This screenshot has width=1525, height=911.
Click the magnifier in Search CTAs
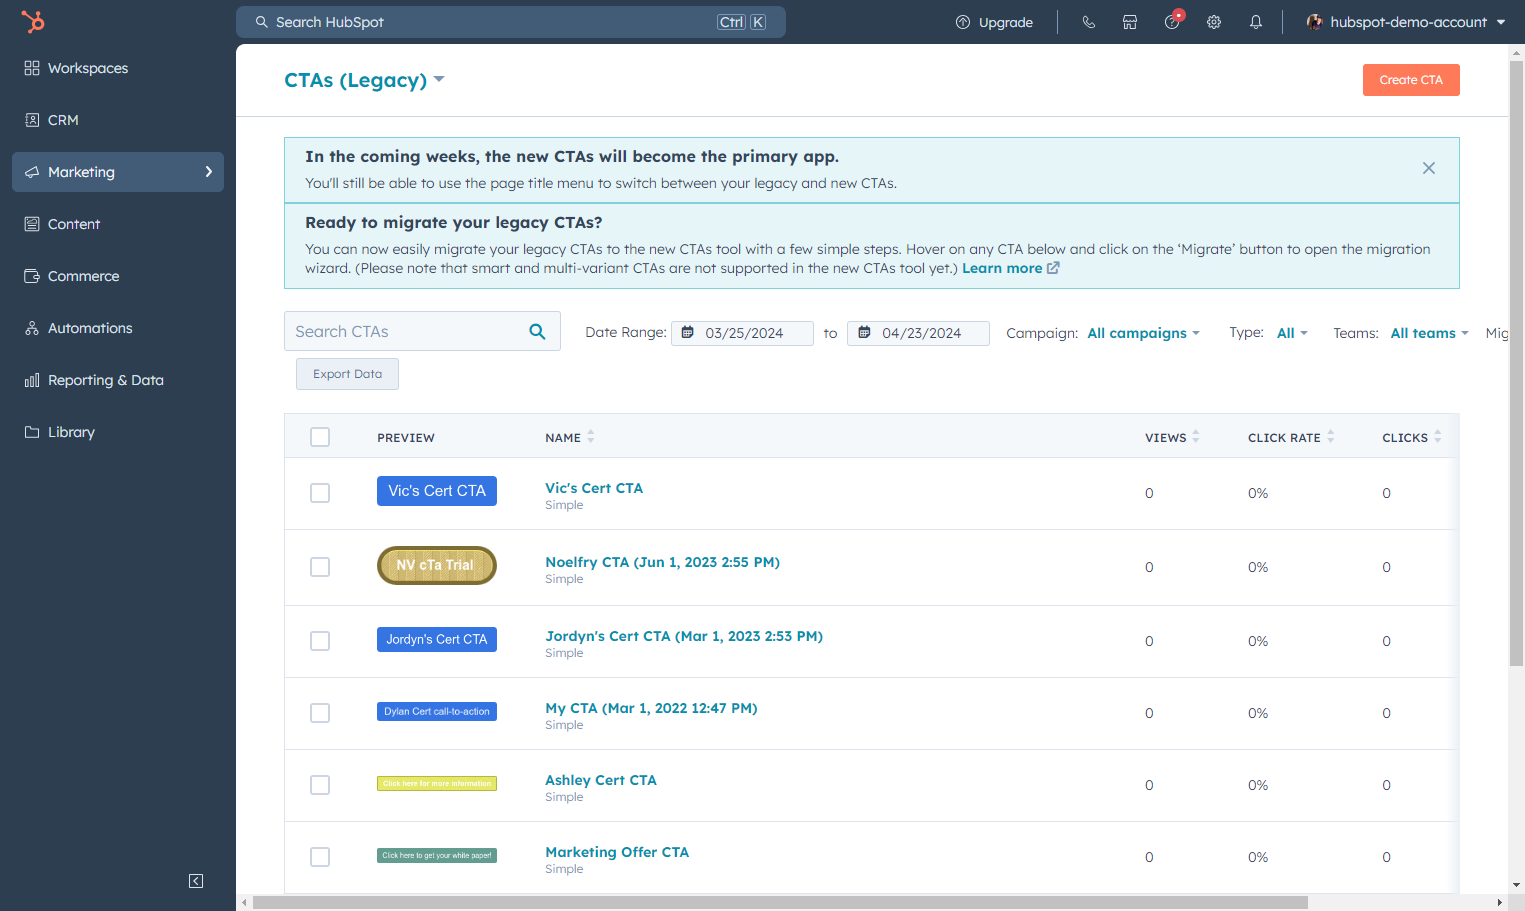(537, 331)
